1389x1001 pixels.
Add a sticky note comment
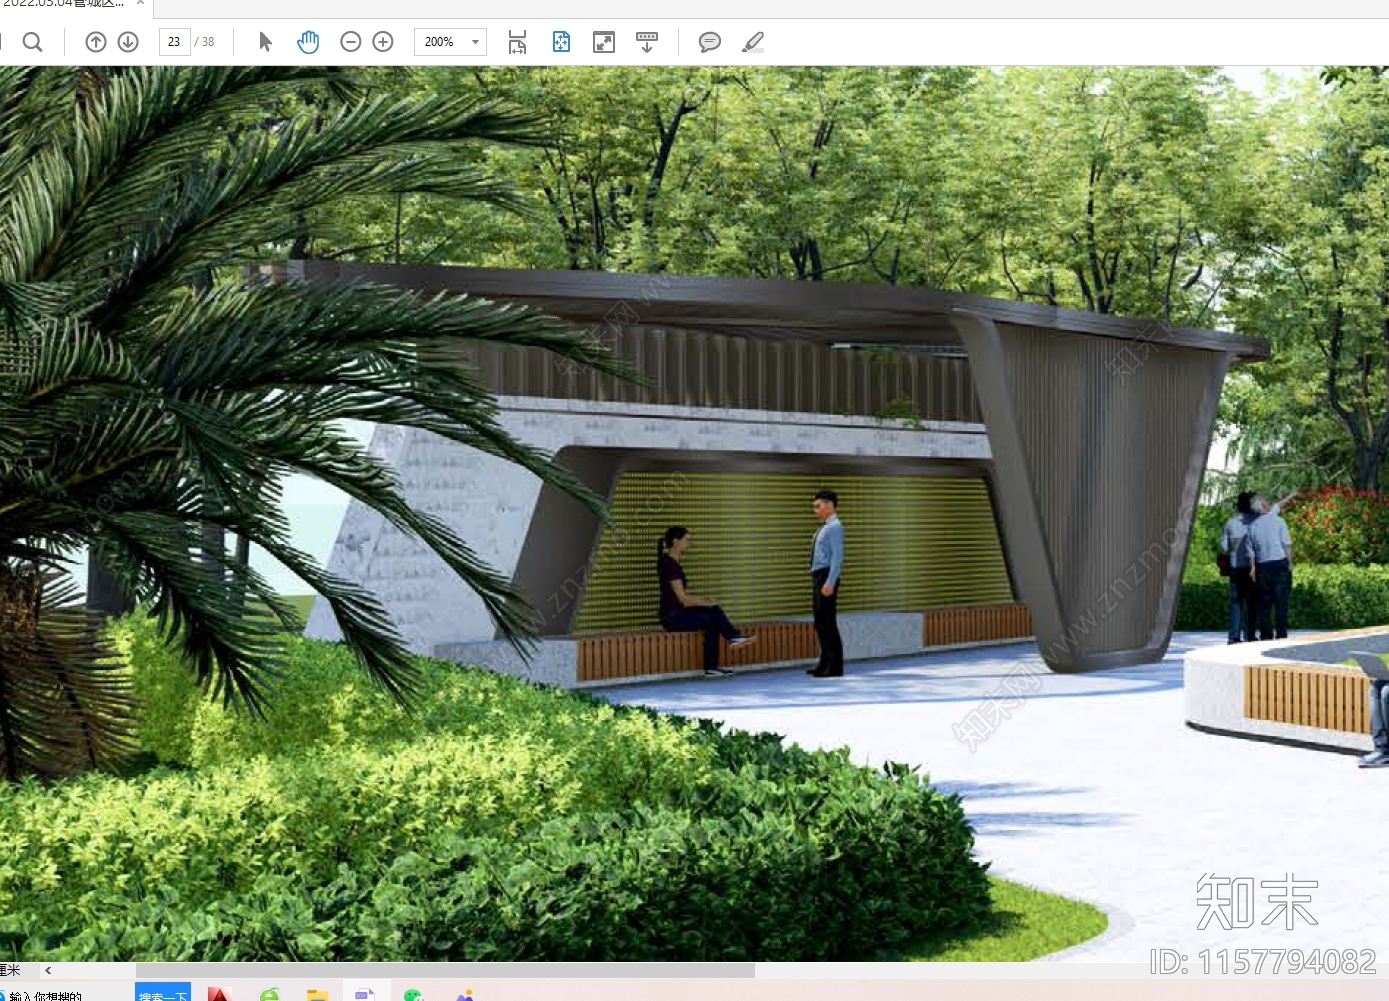(710, 42)
